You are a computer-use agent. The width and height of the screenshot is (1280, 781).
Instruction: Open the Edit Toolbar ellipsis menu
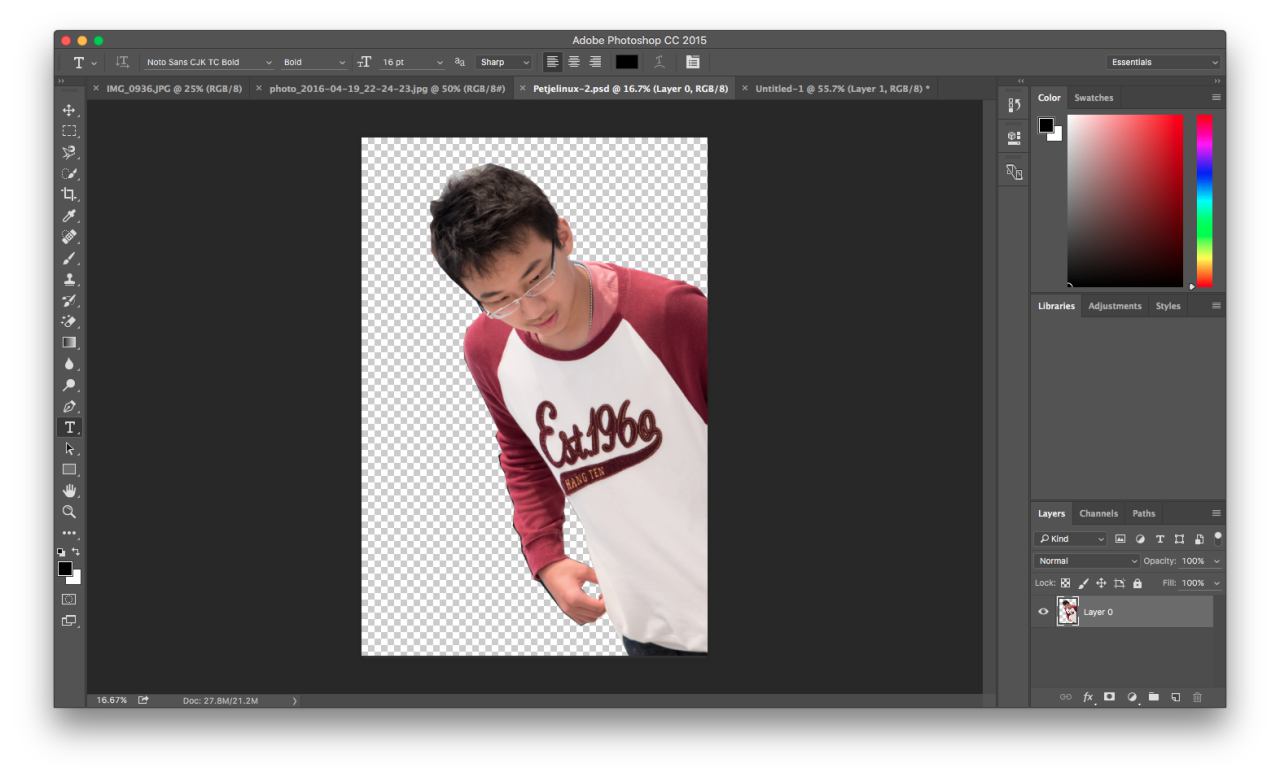pyautogui.click(x=69, y=532)
